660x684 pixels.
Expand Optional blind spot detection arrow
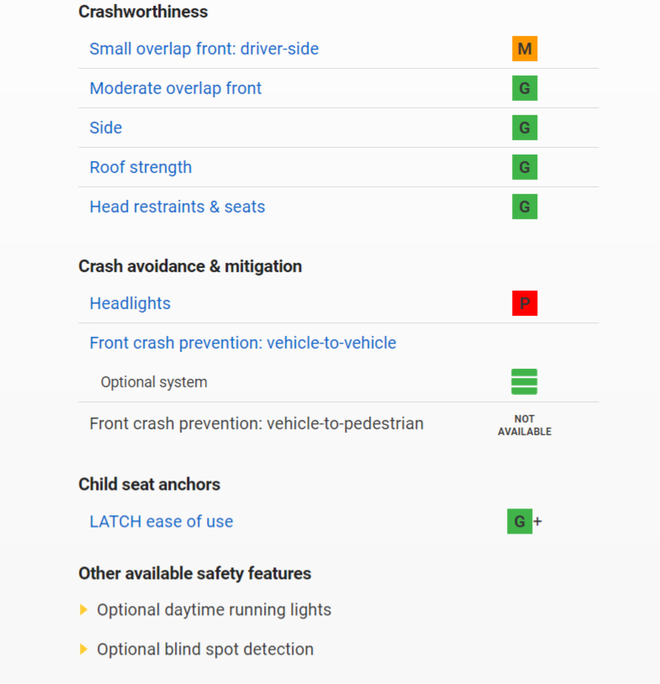coord(84,650)
